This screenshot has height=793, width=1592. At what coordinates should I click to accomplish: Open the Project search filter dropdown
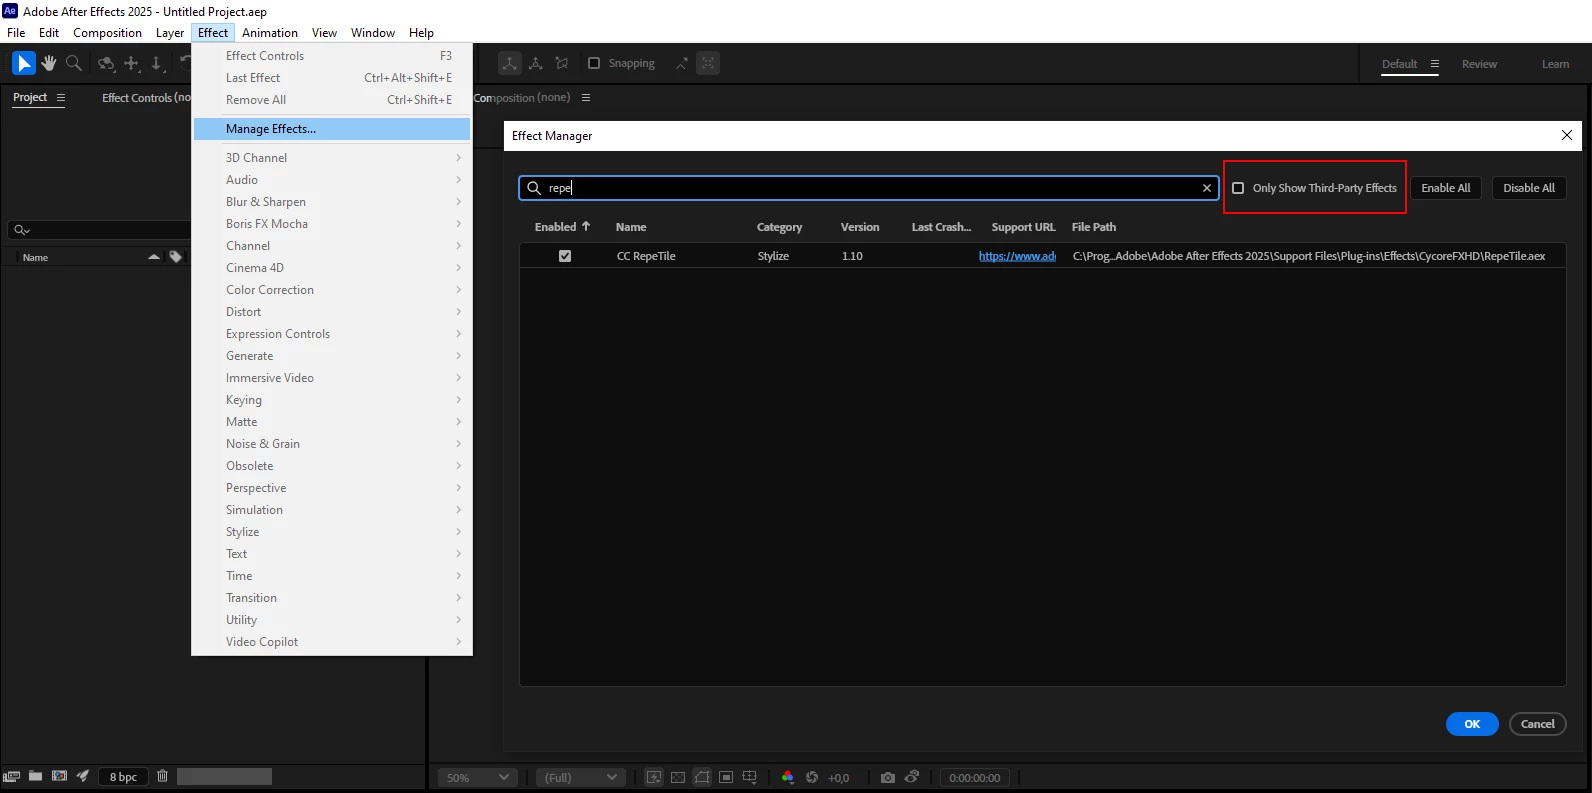(x=22, y=230)
